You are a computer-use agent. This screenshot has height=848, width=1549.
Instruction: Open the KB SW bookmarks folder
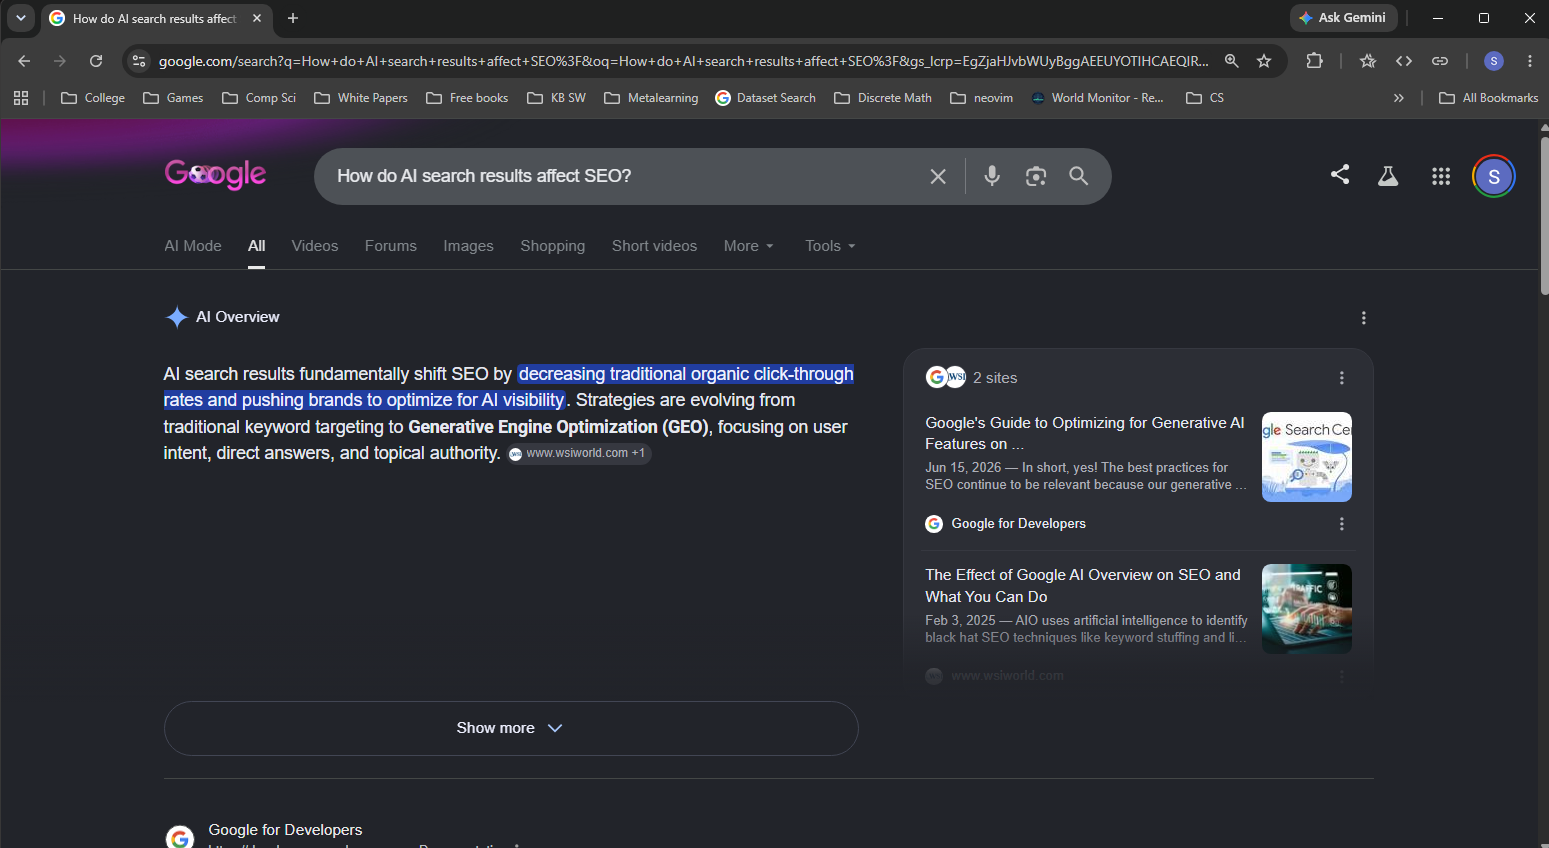tap(556, 98)
